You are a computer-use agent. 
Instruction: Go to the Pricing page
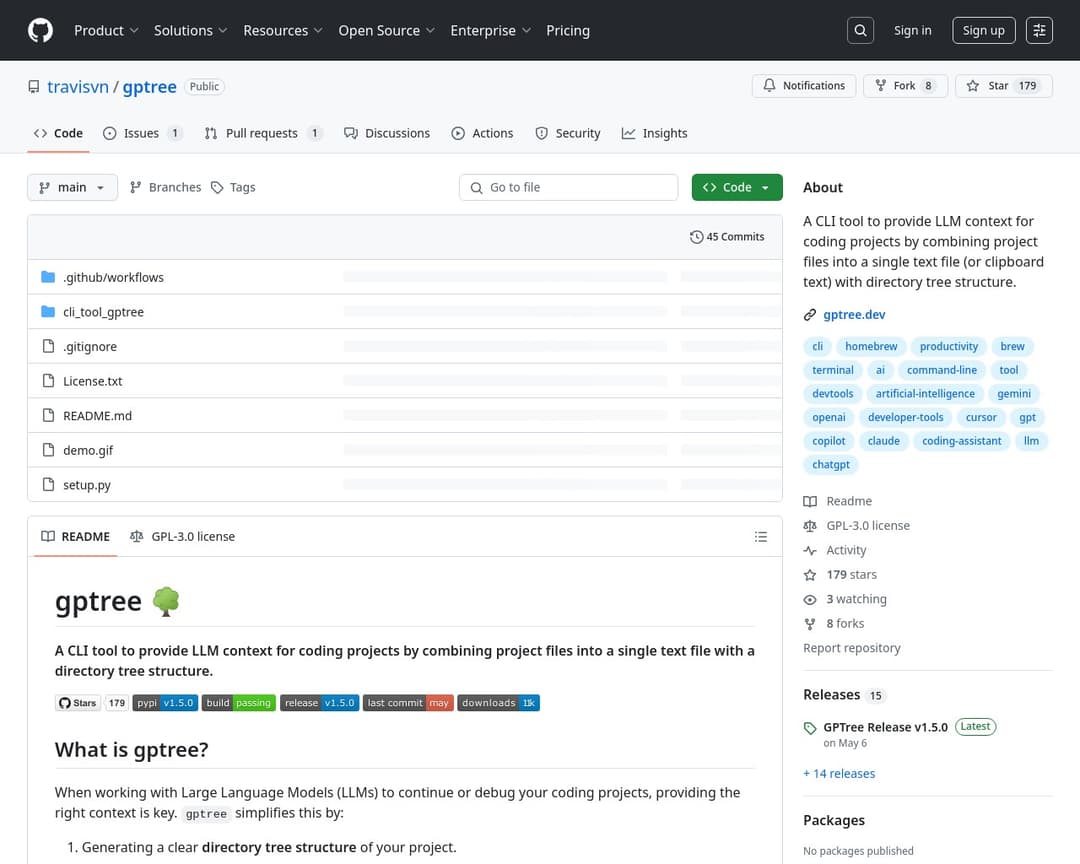tap(568, 30)
